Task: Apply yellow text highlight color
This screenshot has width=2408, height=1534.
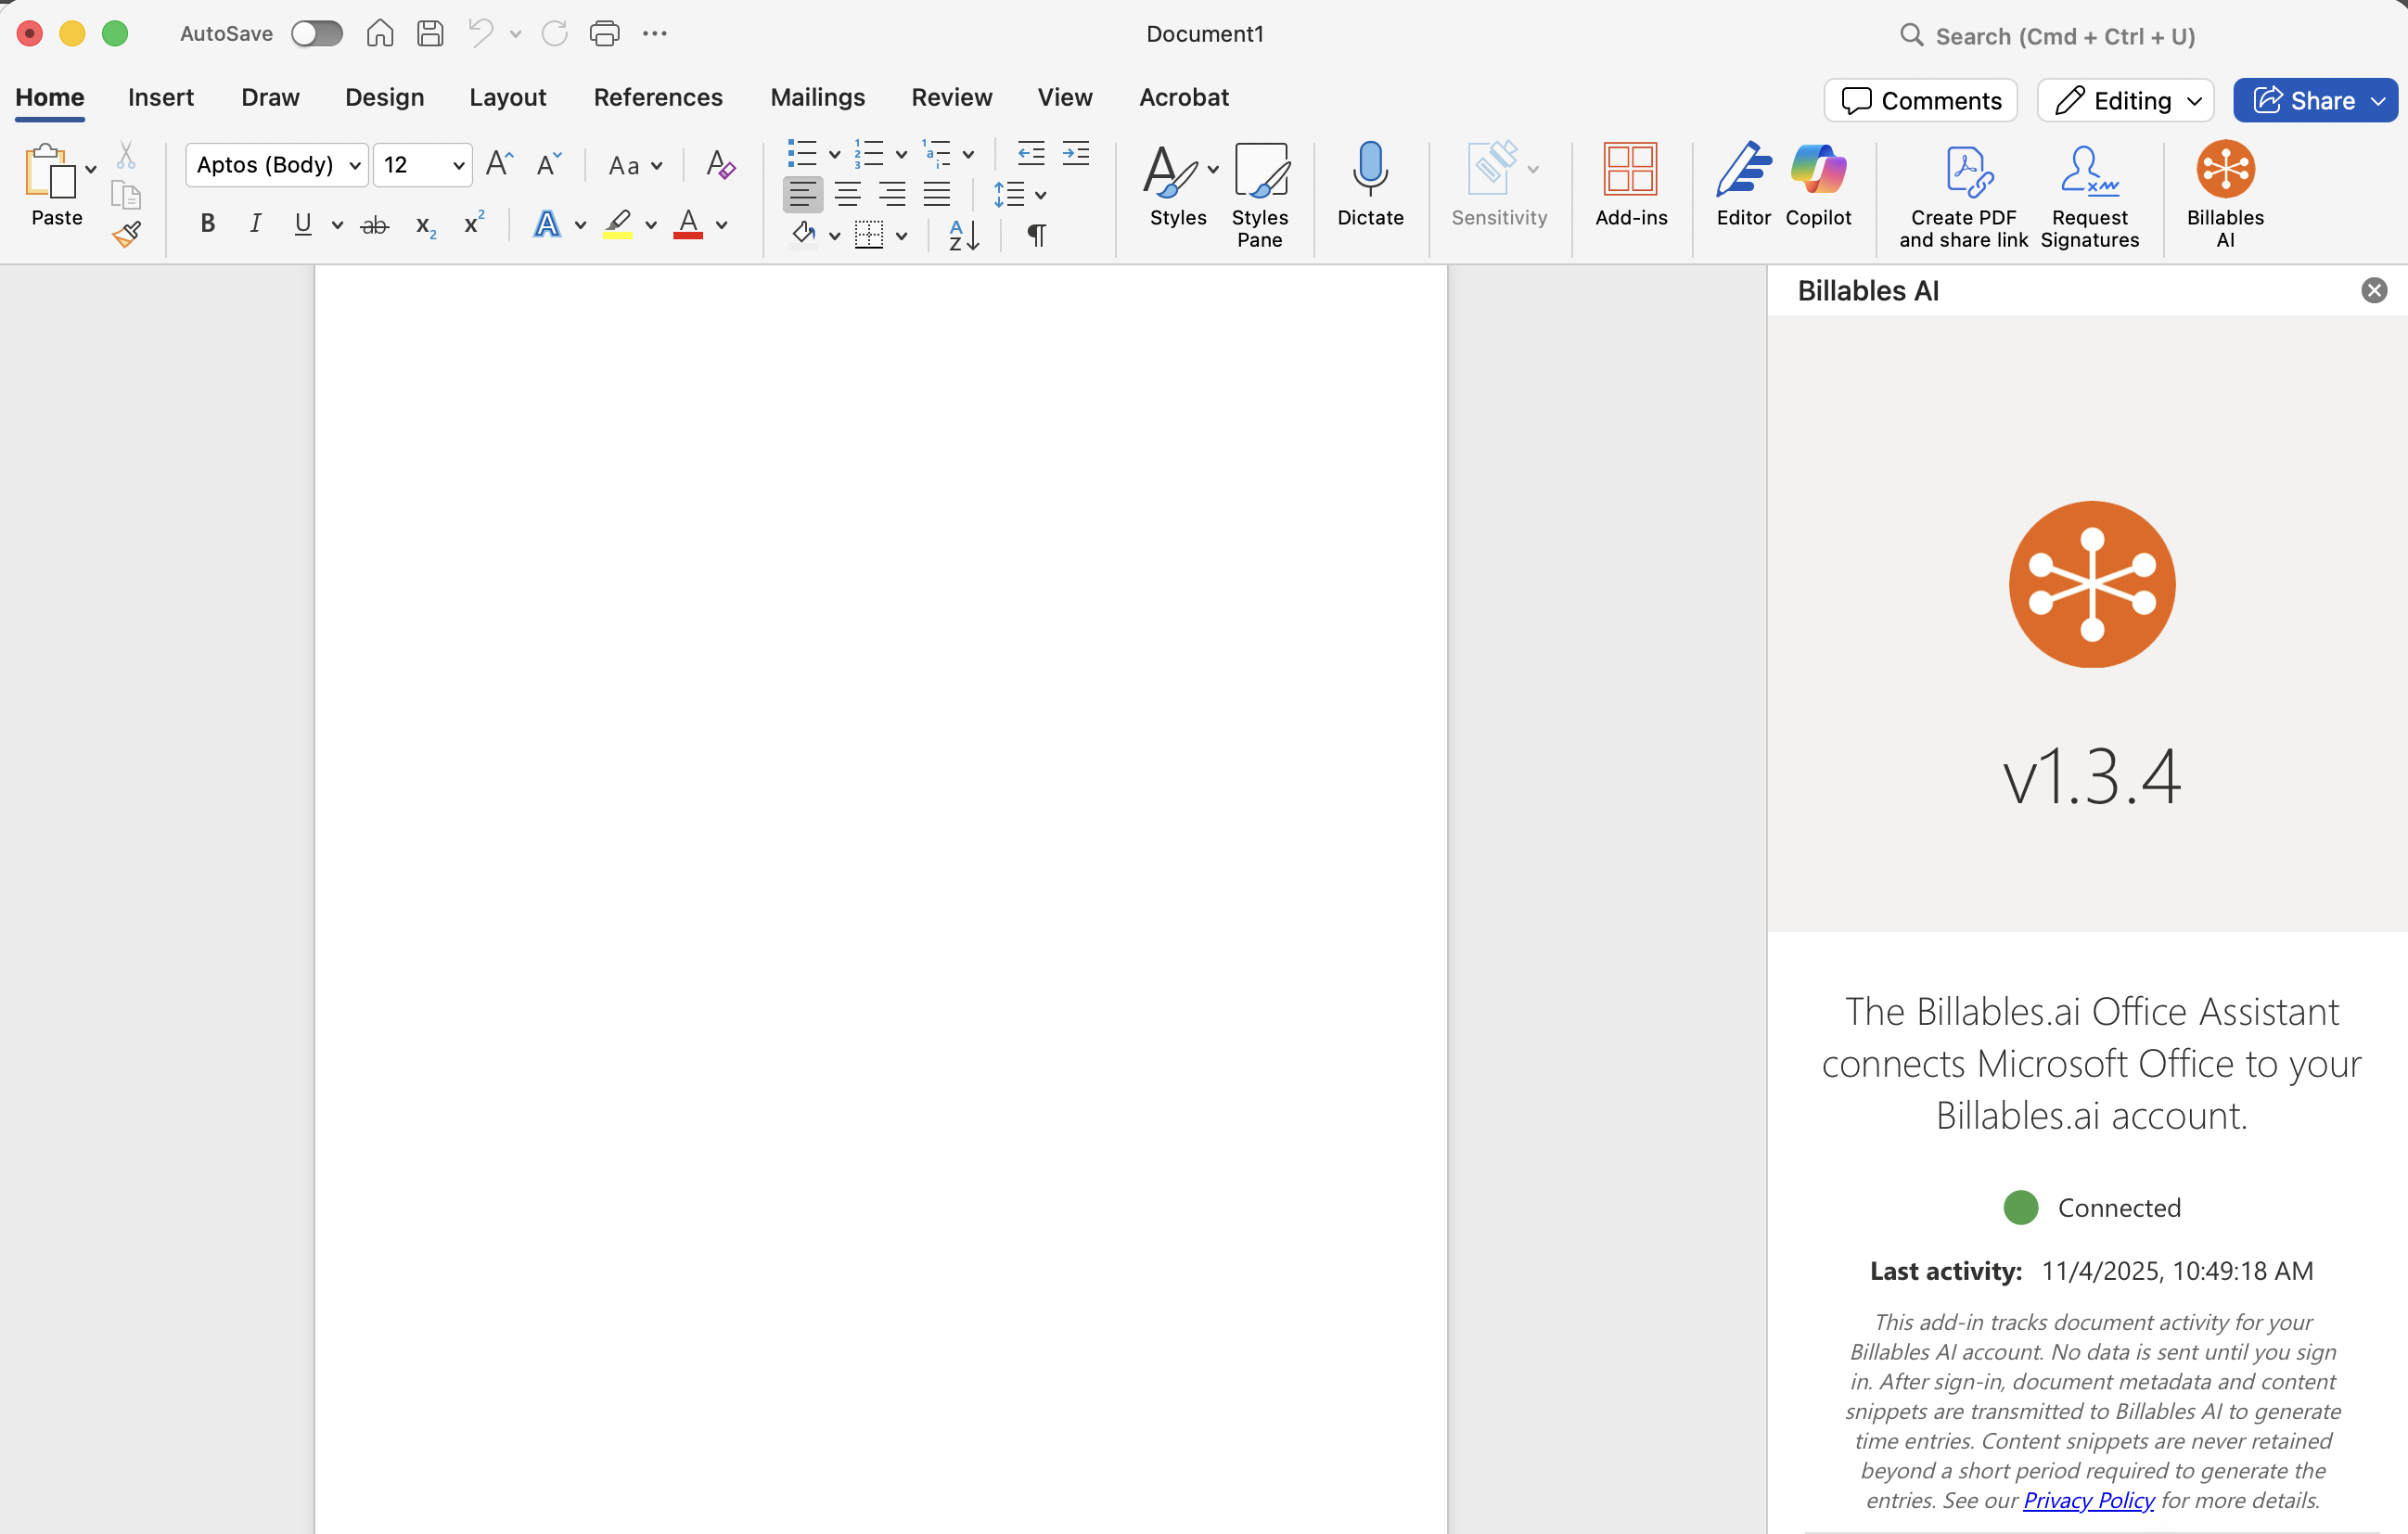Action: (x=618, y=224)
